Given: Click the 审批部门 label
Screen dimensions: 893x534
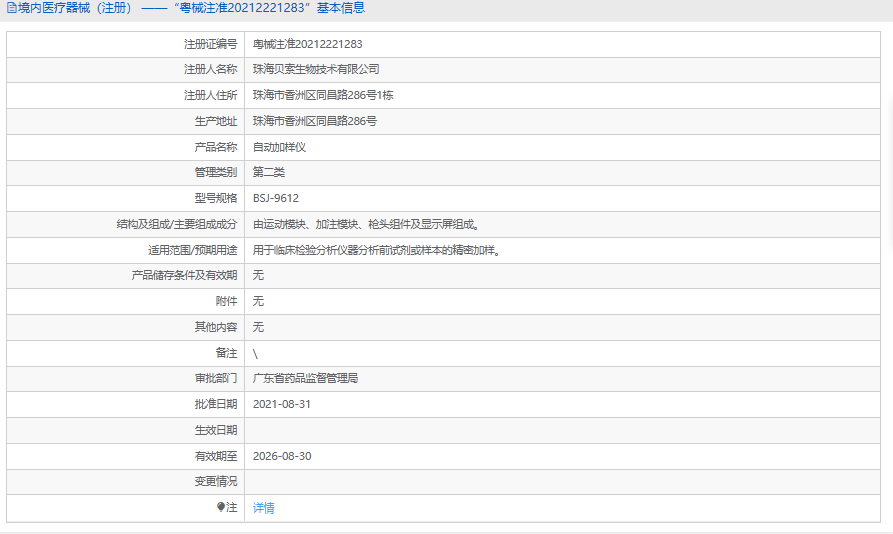Looking at the screenshot, I should pos(216,378).
